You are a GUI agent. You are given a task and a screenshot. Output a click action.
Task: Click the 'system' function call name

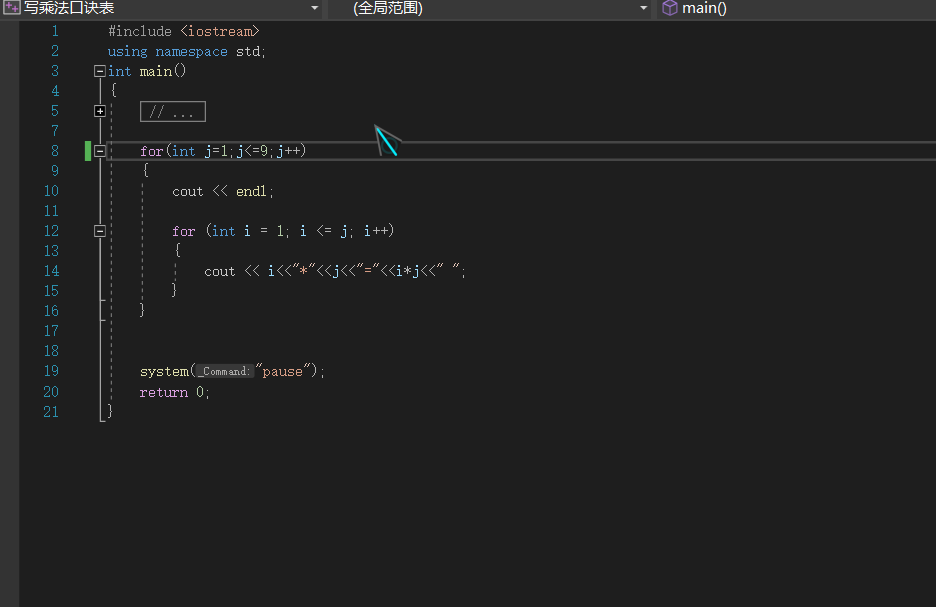pyautogui.click(x=164, y=371)
